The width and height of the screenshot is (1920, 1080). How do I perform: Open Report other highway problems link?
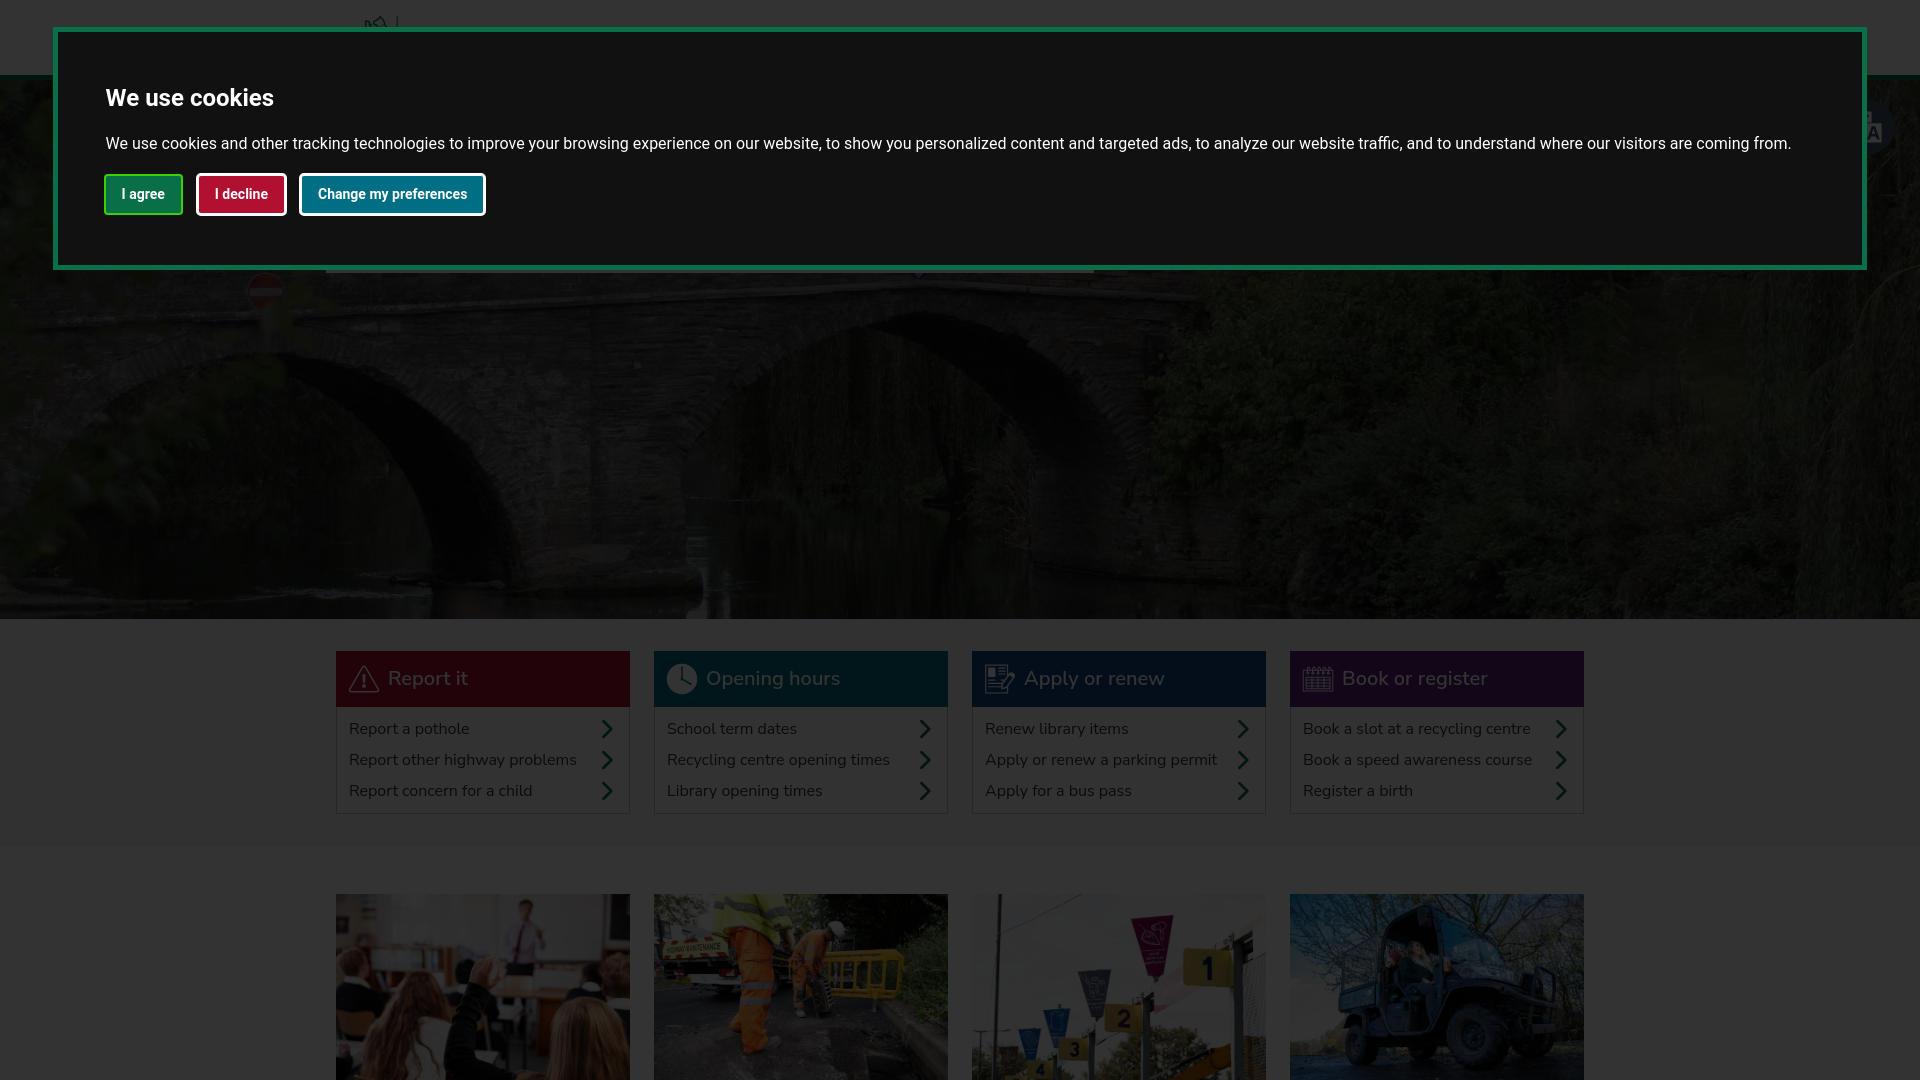tap(463, 760)
